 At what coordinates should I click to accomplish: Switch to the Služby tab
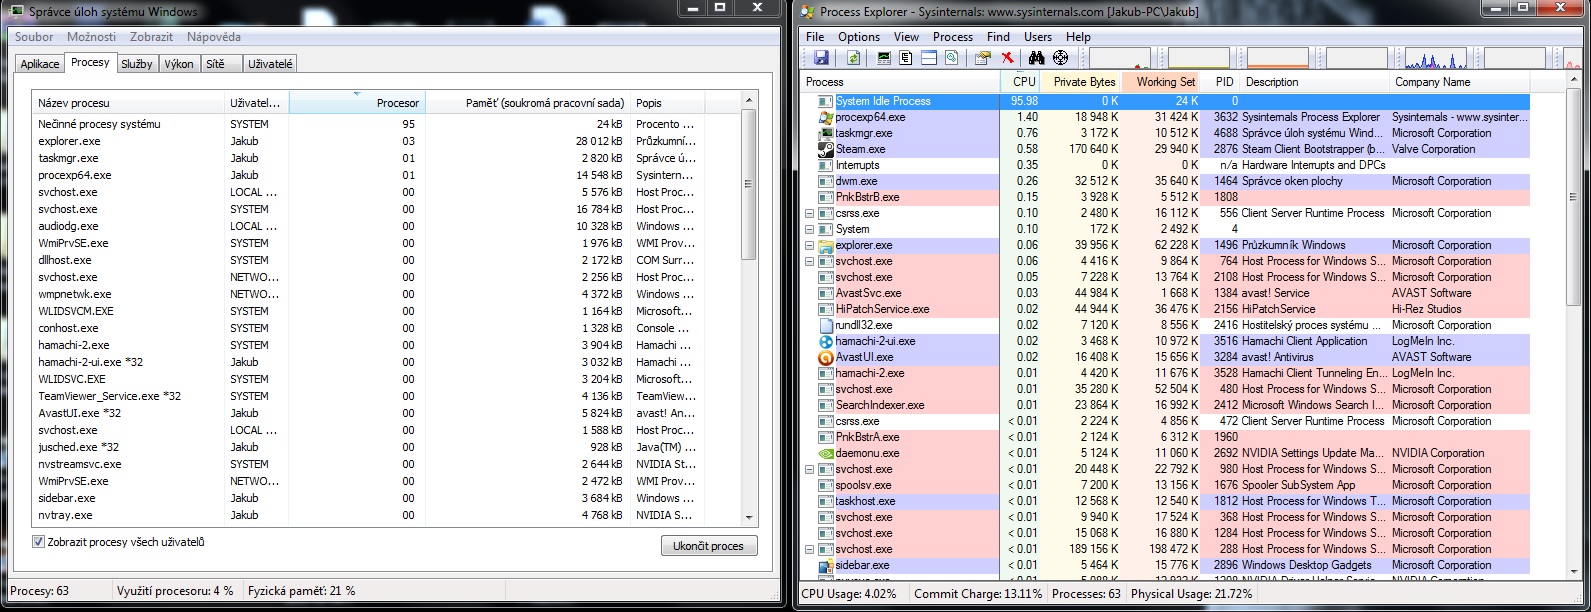point(137,64)
